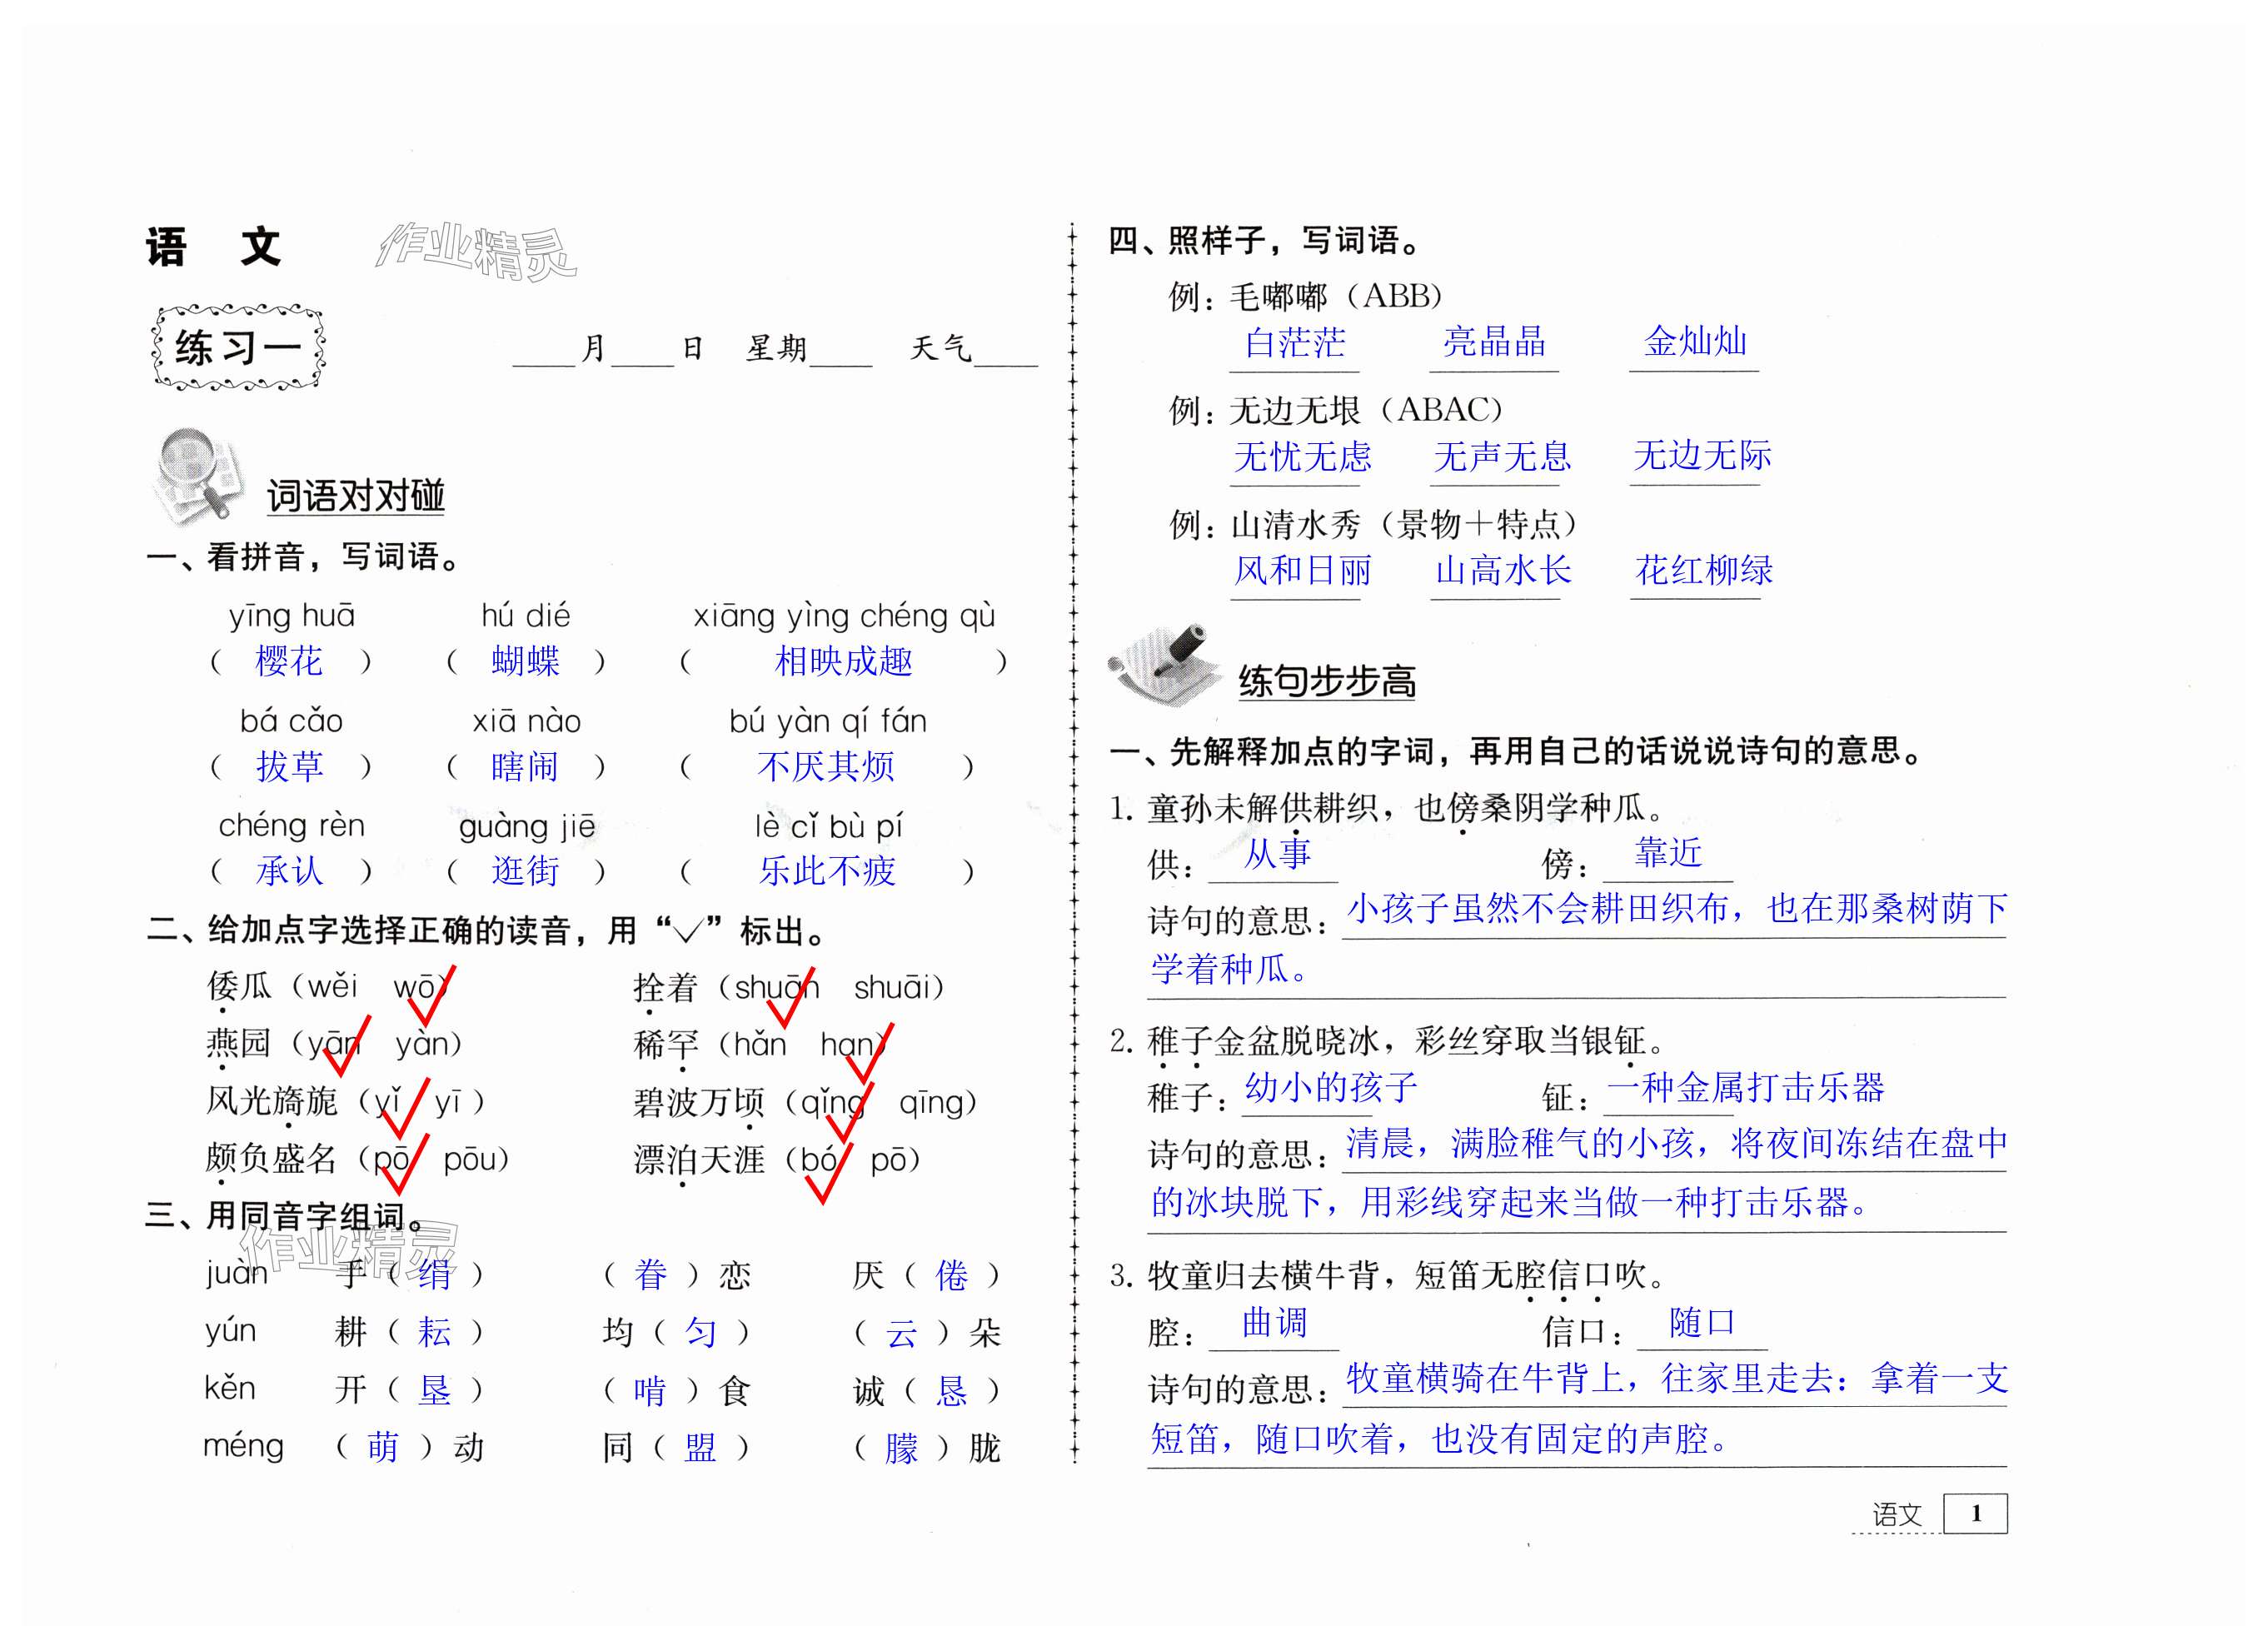
Task: Select the answer 曲调 after 腔
Action: [x=1275, y=1323]
